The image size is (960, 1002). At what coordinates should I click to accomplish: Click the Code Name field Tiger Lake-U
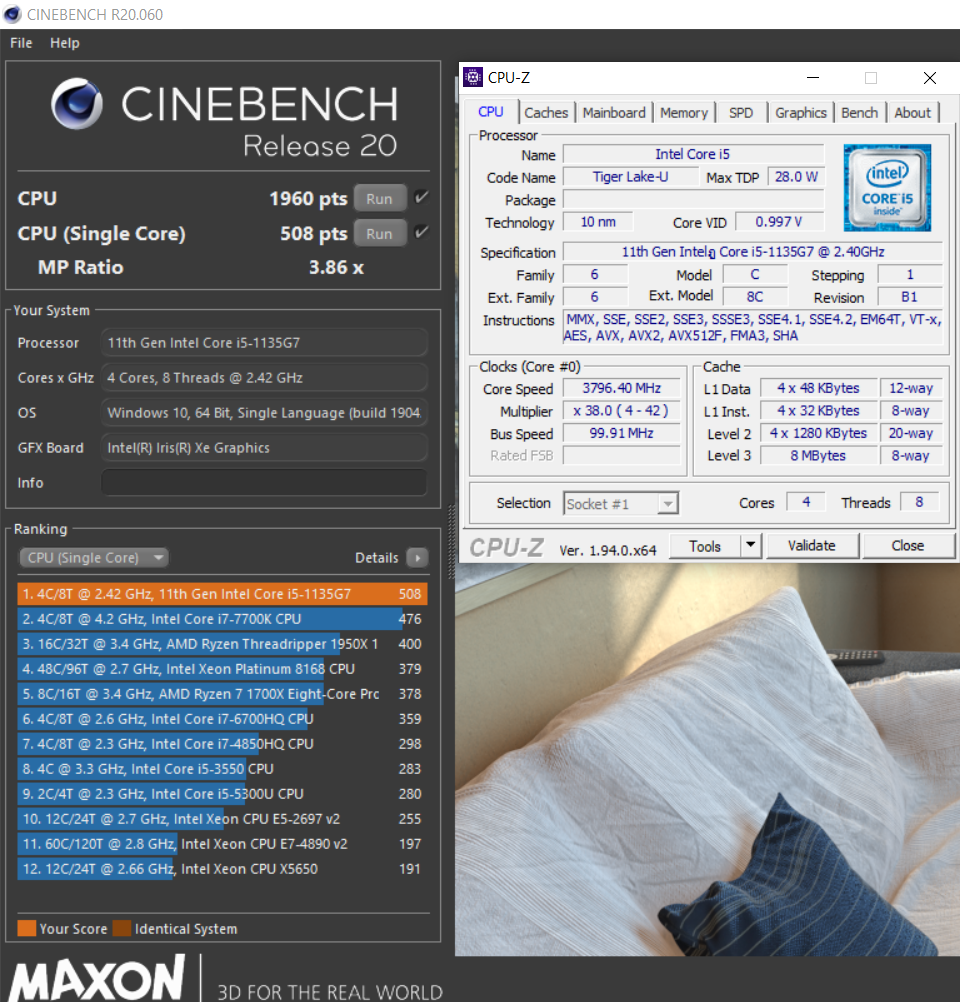pyautogui.click(x=630, y=177)
